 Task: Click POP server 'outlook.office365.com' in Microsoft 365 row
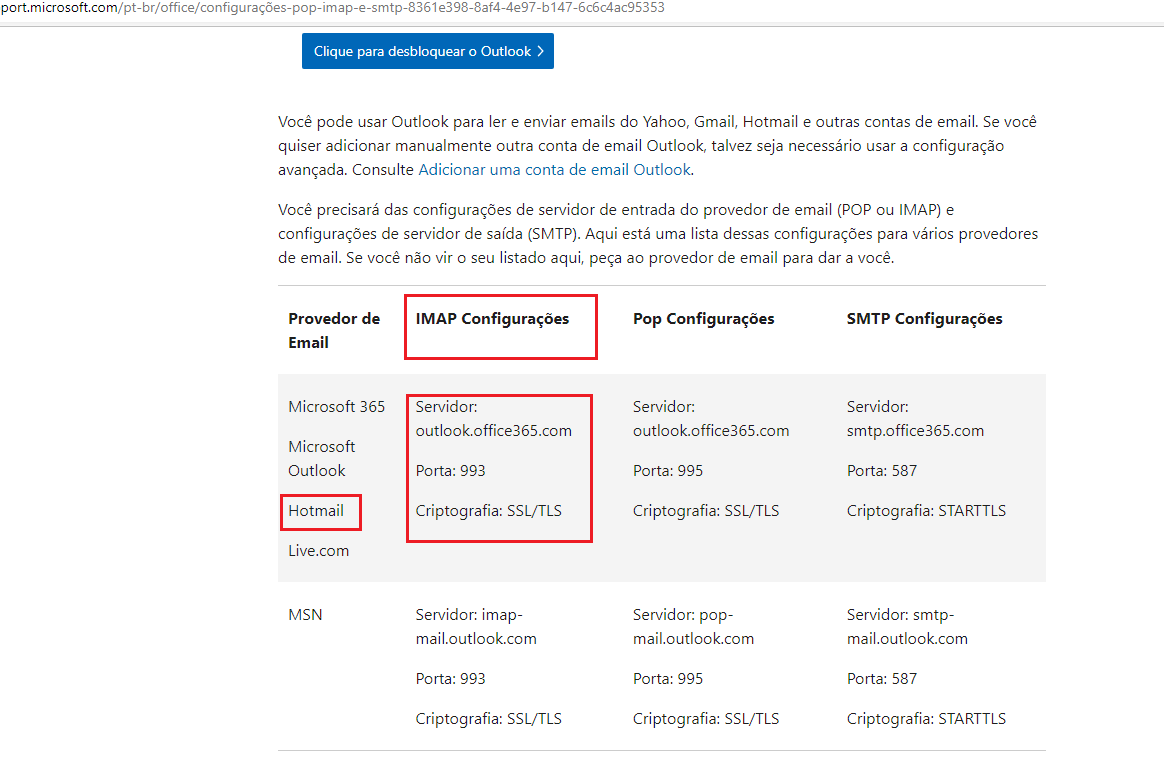tap(711, 431)
